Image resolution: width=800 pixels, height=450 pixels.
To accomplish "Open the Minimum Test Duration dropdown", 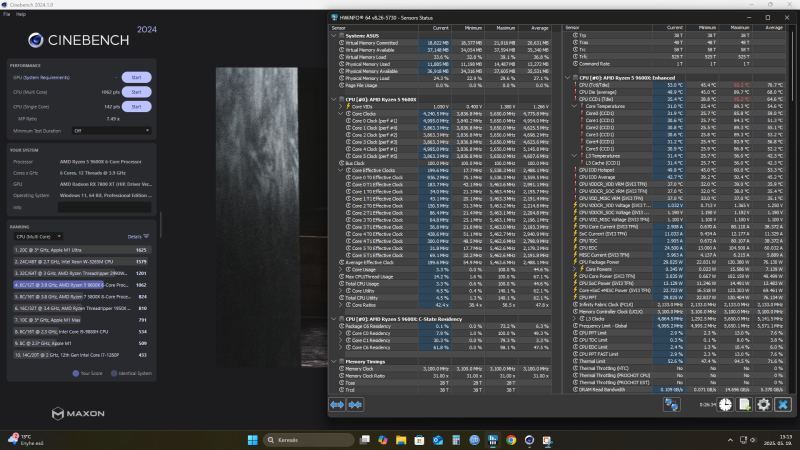I will pos(111,131).
